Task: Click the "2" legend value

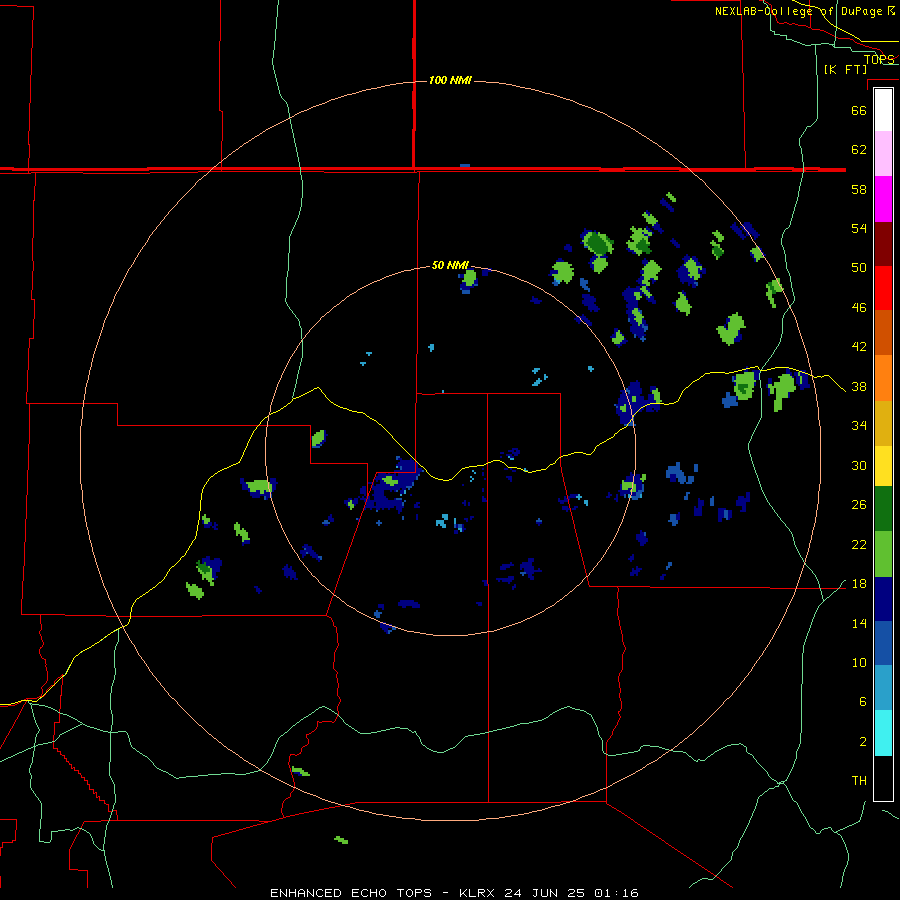Action: click(863, 741)
